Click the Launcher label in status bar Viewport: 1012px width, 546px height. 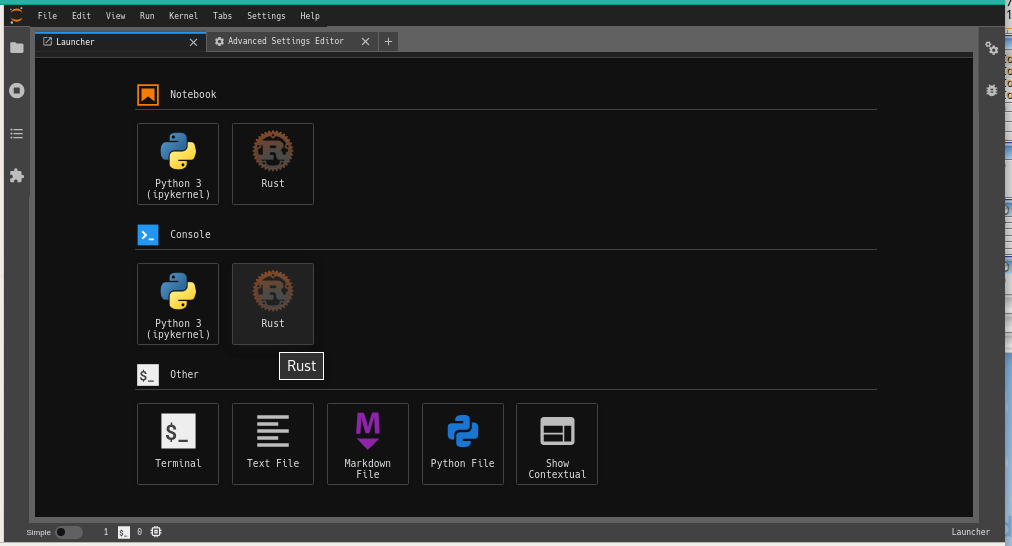coord(970,532)
